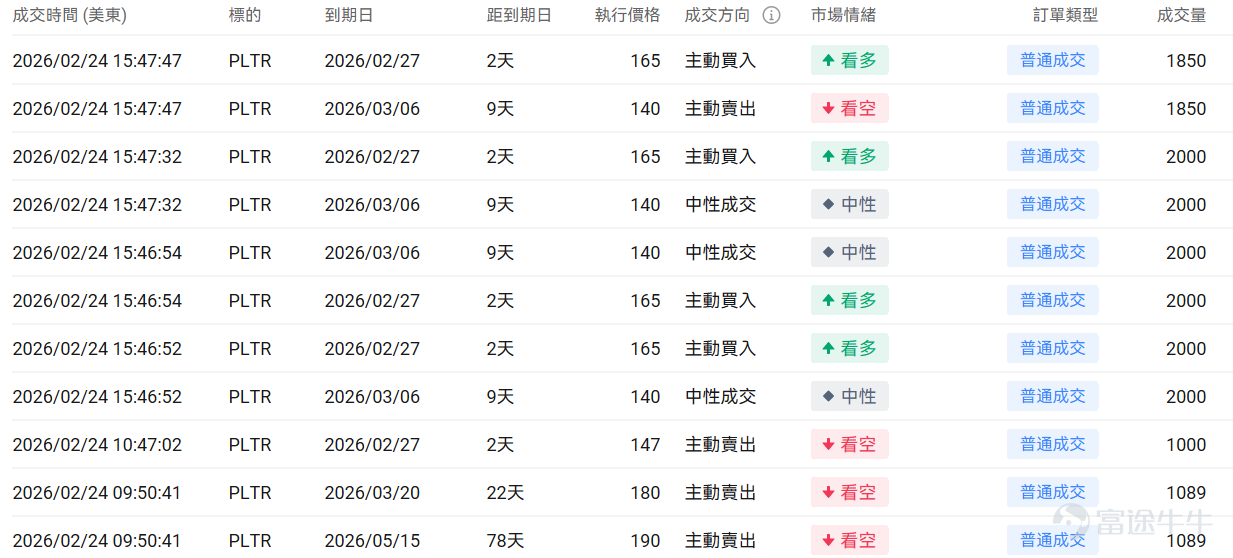Click 普通成交 in the strike 180 row
The width and height of the screenshot is (1233, 558).
(x=1053, y=492)
